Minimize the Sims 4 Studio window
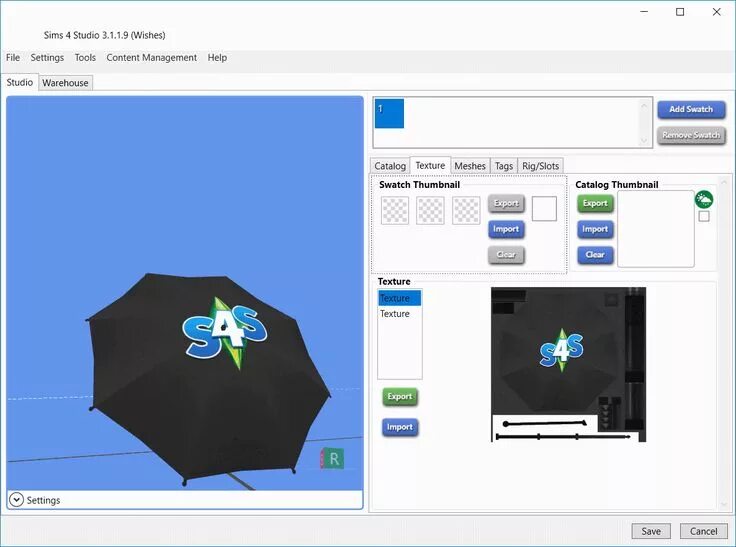 point(644,12)
